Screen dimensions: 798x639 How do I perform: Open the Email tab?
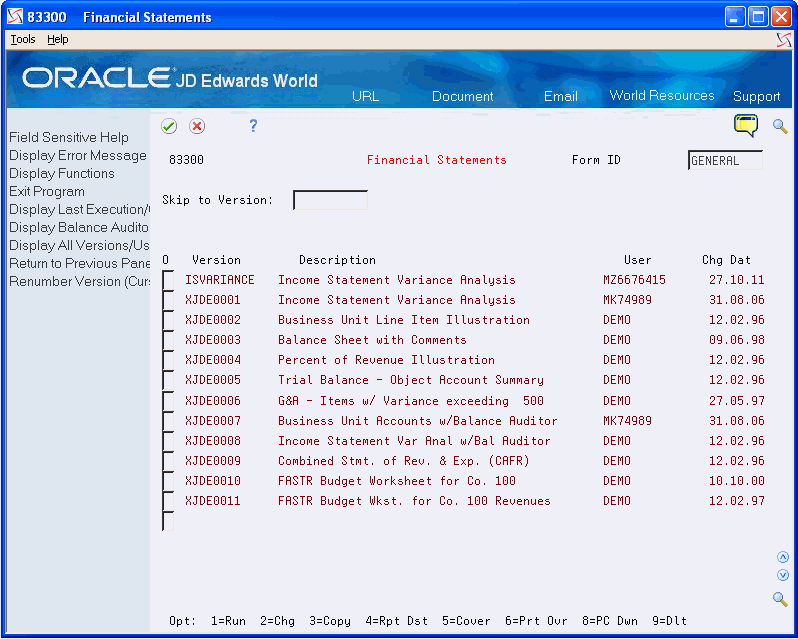coord(560,96)
